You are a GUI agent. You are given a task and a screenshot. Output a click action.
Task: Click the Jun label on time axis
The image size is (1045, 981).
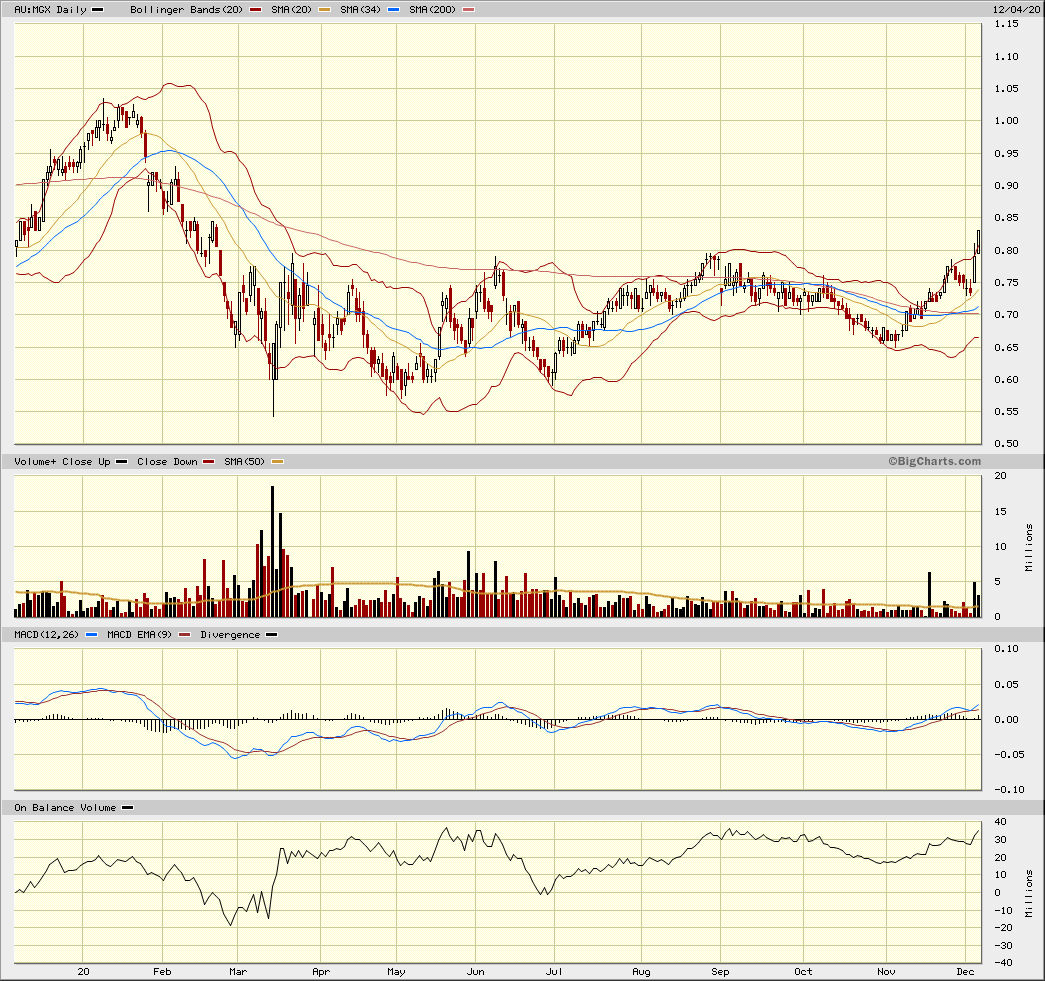(476, 972)
